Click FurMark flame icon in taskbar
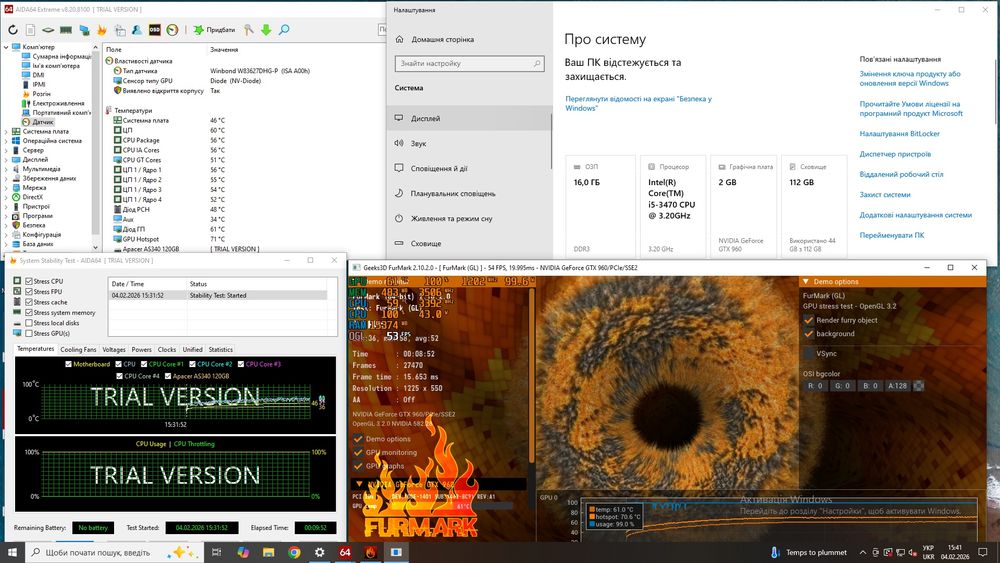 (371, 552)
